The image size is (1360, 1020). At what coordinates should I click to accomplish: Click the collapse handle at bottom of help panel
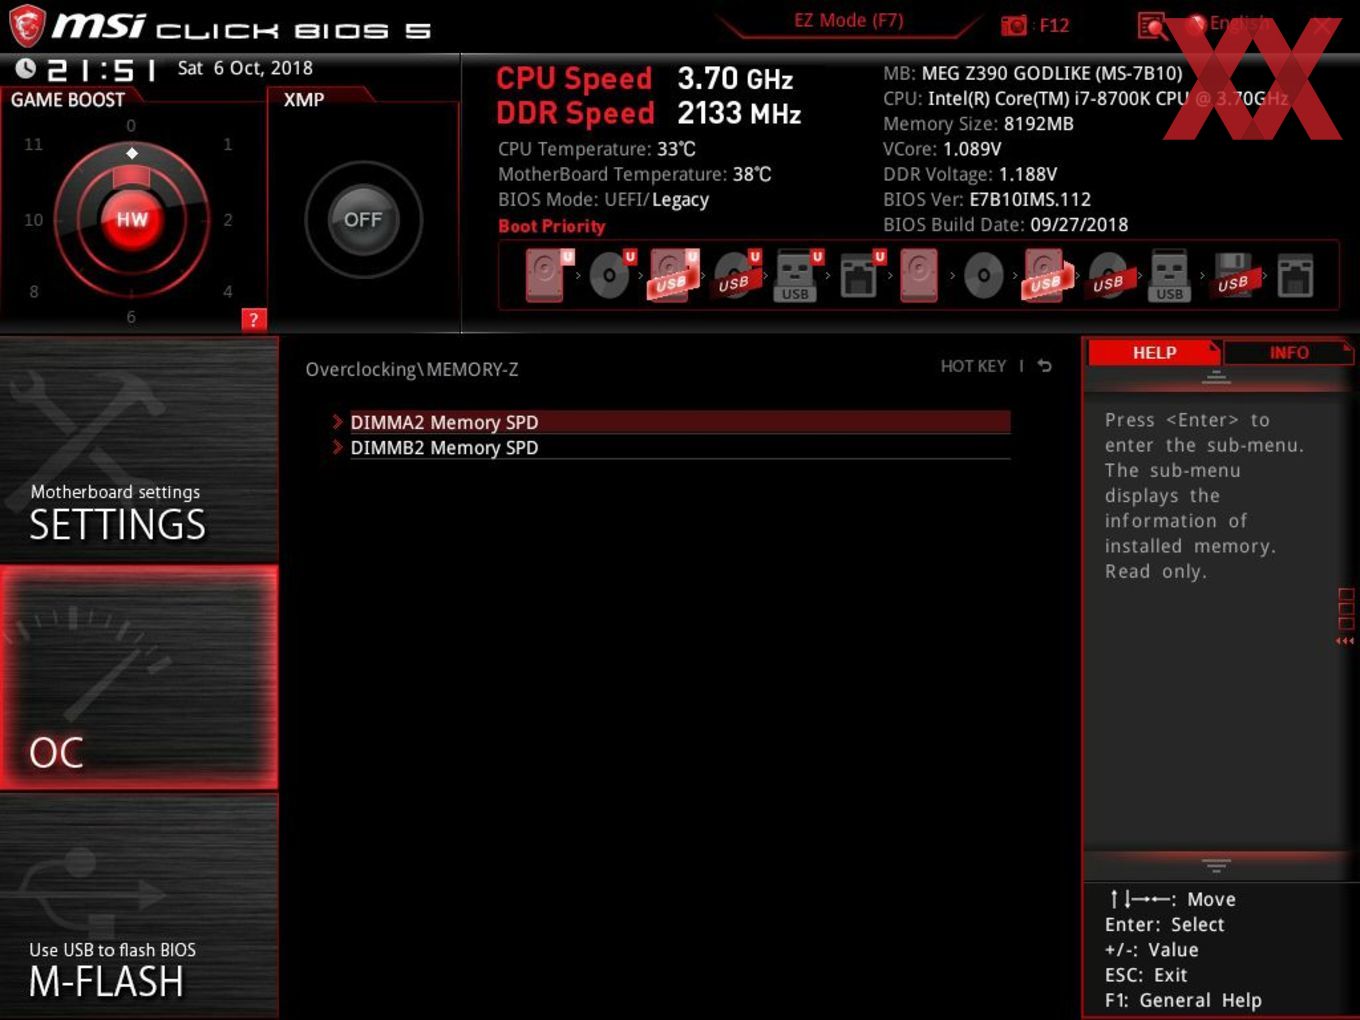point(1216,865)
